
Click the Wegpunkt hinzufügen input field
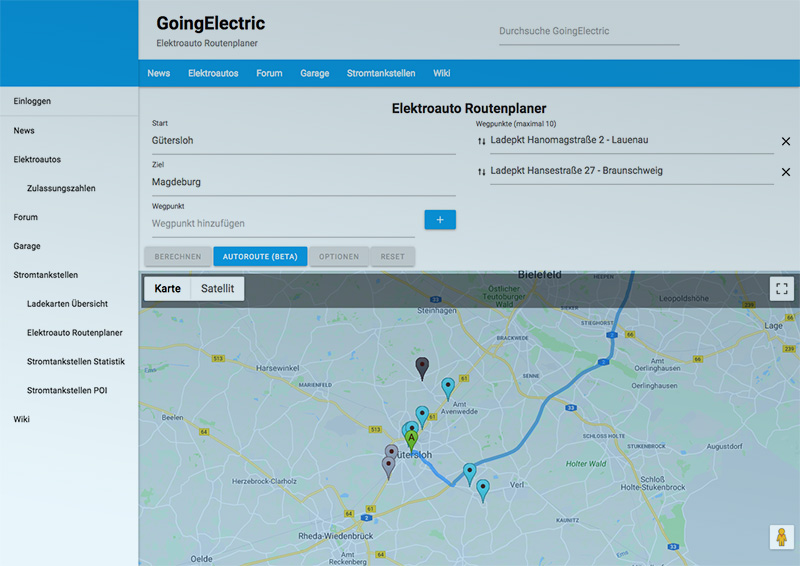pos(283,223)
